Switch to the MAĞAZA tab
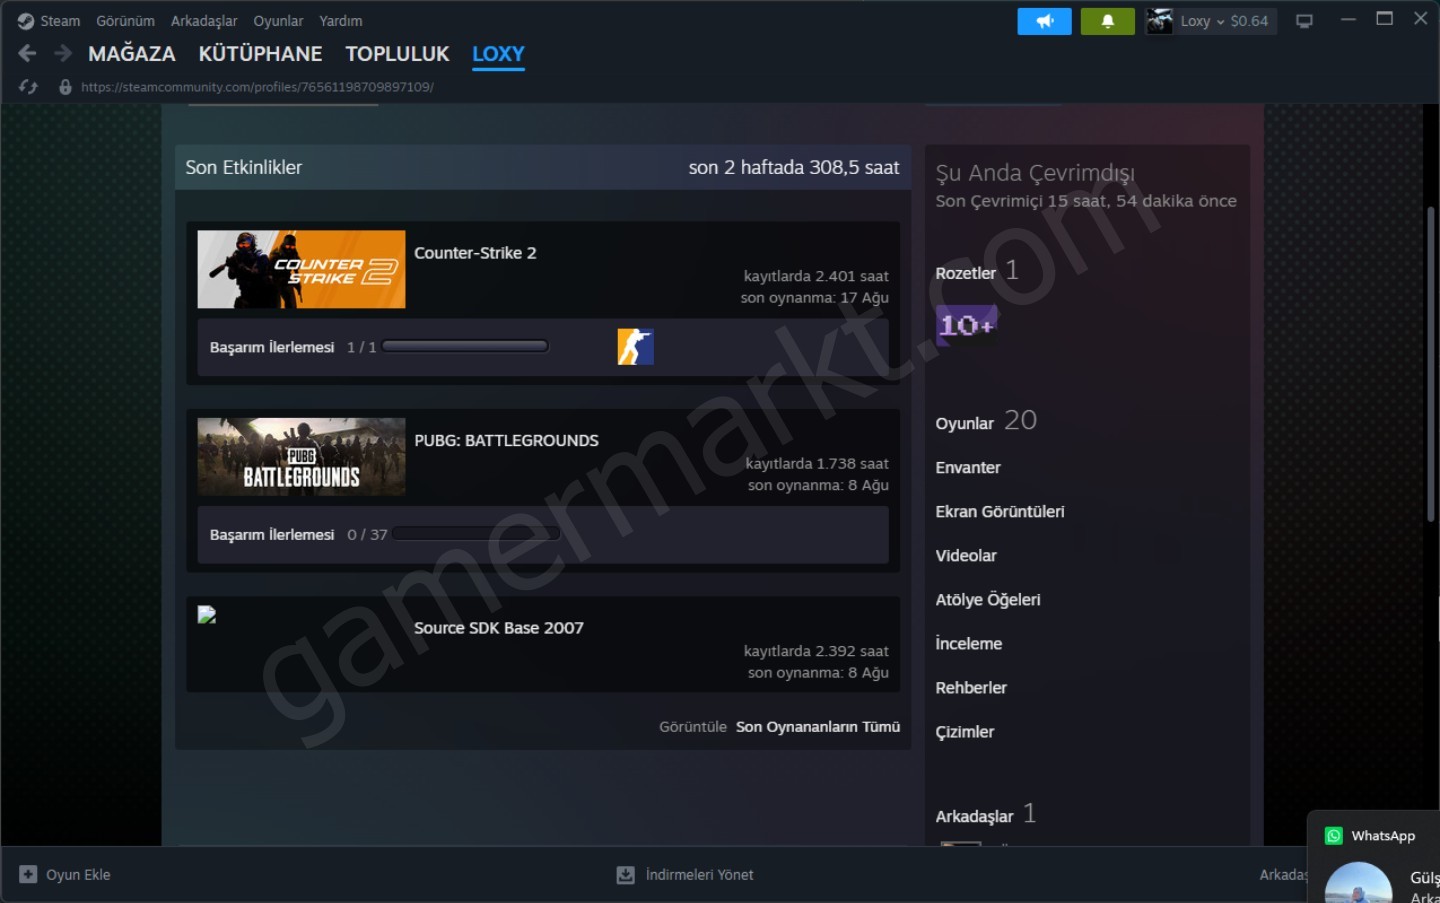This screenshot has height=903, width=1440. click(x=132, y=54)
